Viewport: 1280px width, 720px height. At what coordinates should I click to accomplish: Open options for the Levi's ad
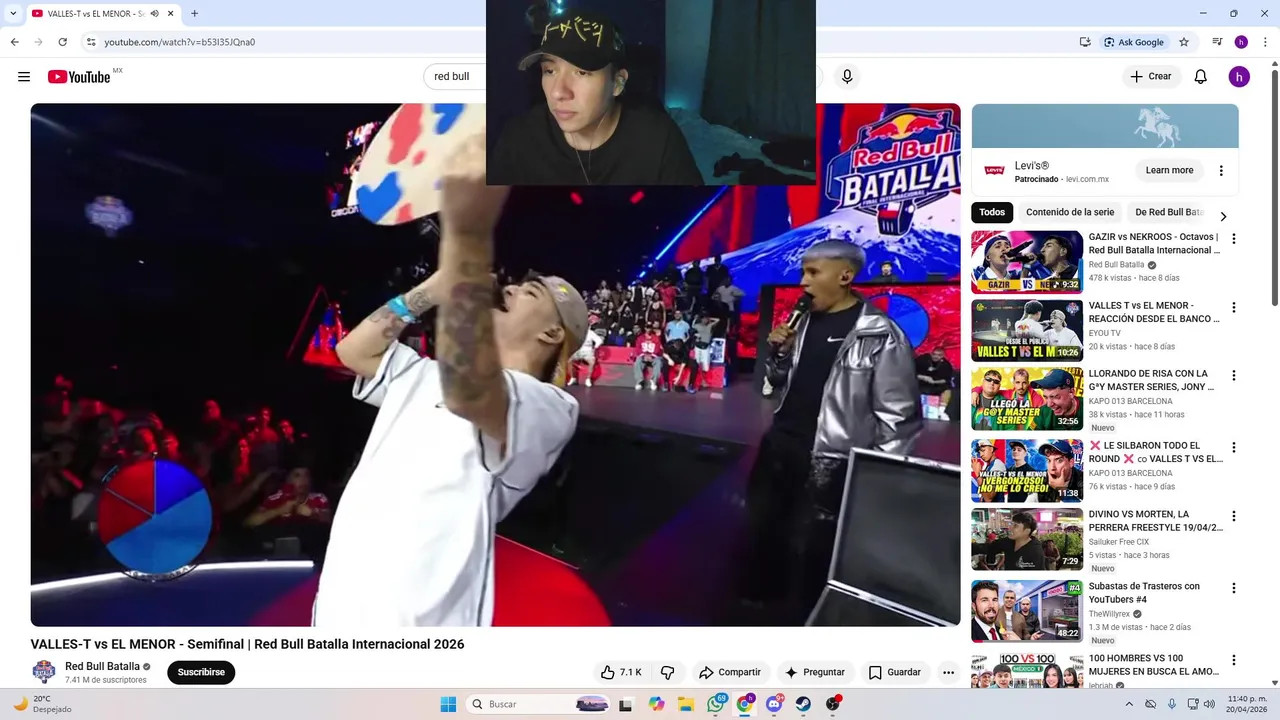click(1221, 171)
